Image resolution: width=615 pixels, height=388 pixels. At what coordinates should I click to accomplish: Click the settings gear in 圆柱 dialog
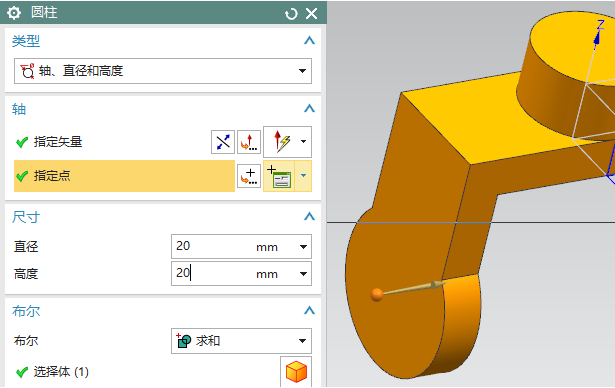[x=14, y=13]
